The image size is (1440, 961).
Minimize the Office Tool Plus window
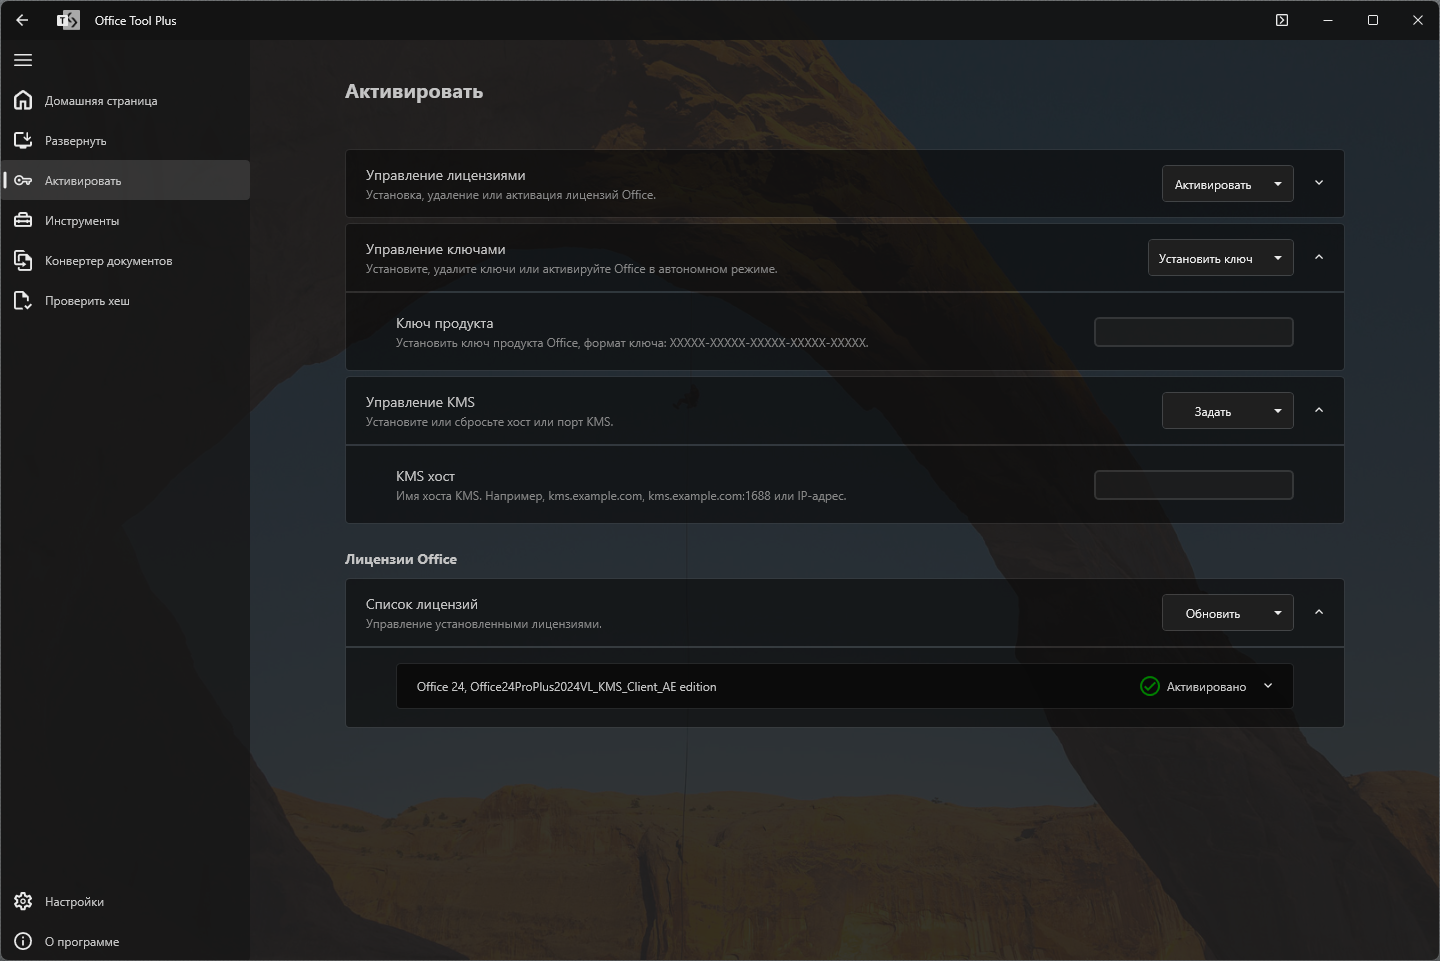[x=1328, y=20]
